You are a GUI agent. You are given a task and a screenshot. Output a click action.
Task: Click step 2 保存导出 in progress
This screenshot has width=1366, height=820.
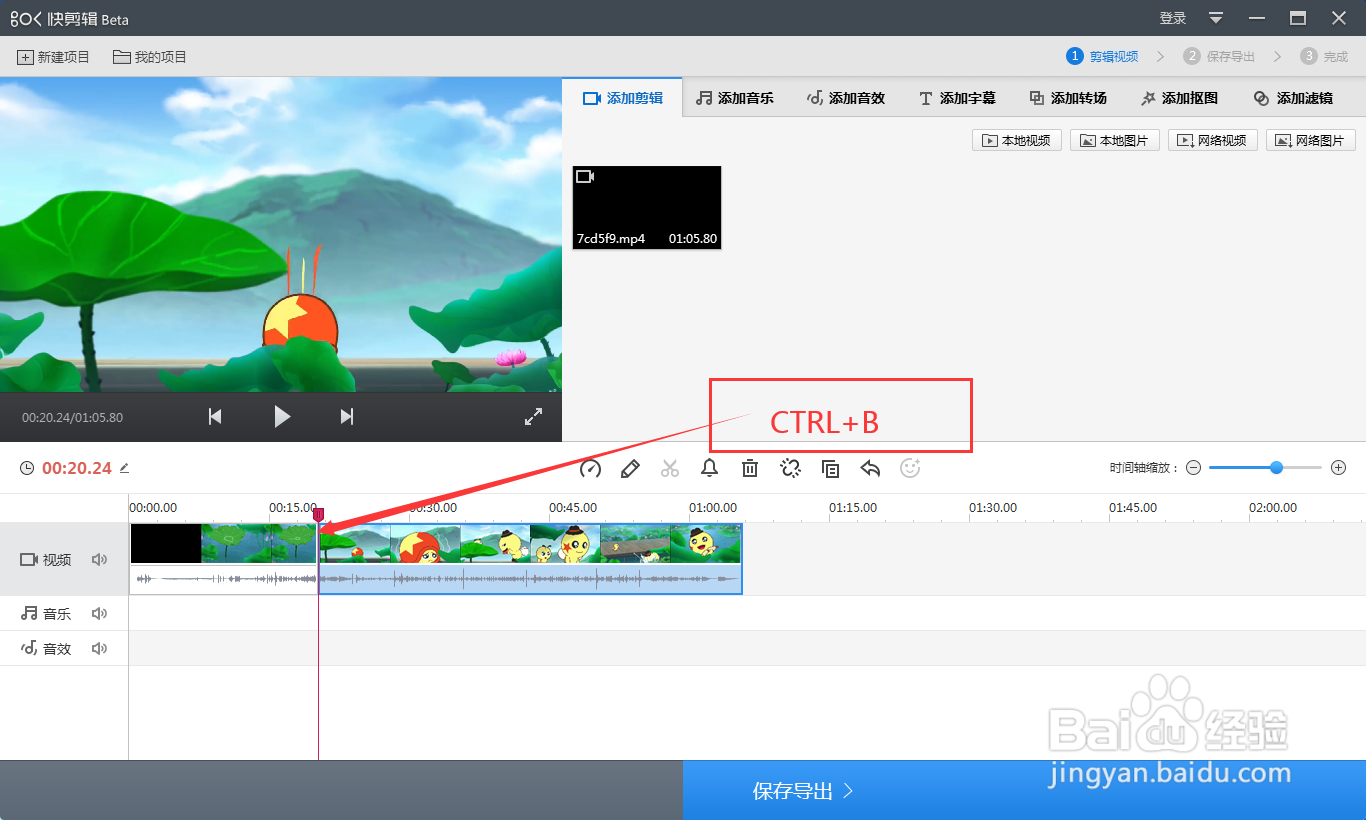click(1219, 56)
